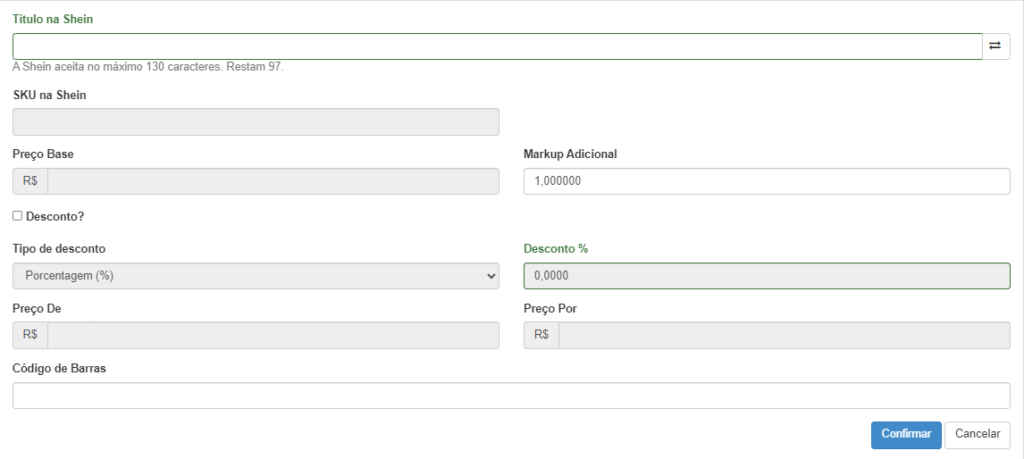The height and width of the screenshot is (459, 1024).
Task: Click the Preço Por input field
Action: (x=784, y=335)
